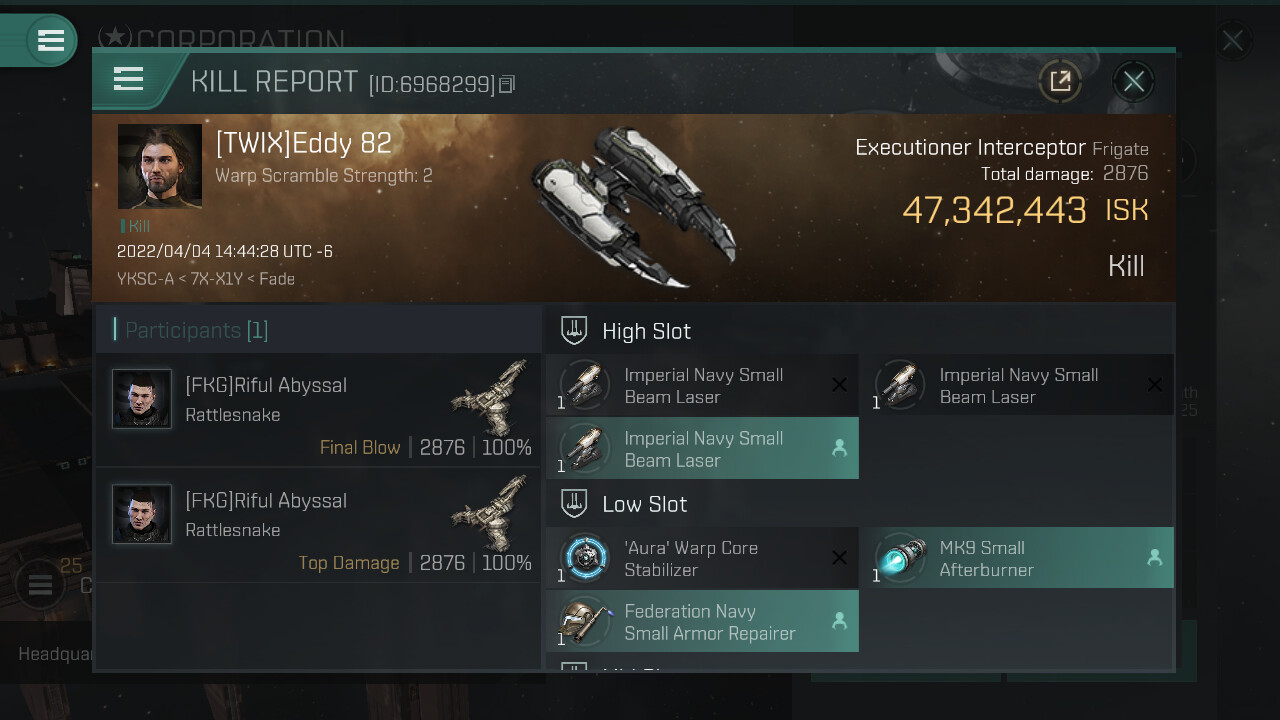Screen dimensions: 1280x720
Task: Copy the kill report ID
Action: point(507,85)
